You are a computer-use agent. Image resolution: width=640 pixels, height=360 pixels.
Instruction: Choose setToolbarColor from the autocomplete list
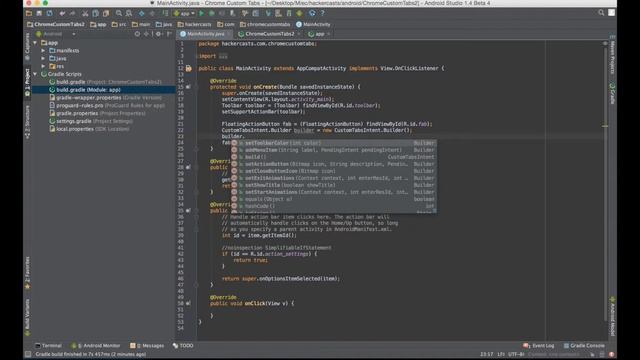click(333, 143)
